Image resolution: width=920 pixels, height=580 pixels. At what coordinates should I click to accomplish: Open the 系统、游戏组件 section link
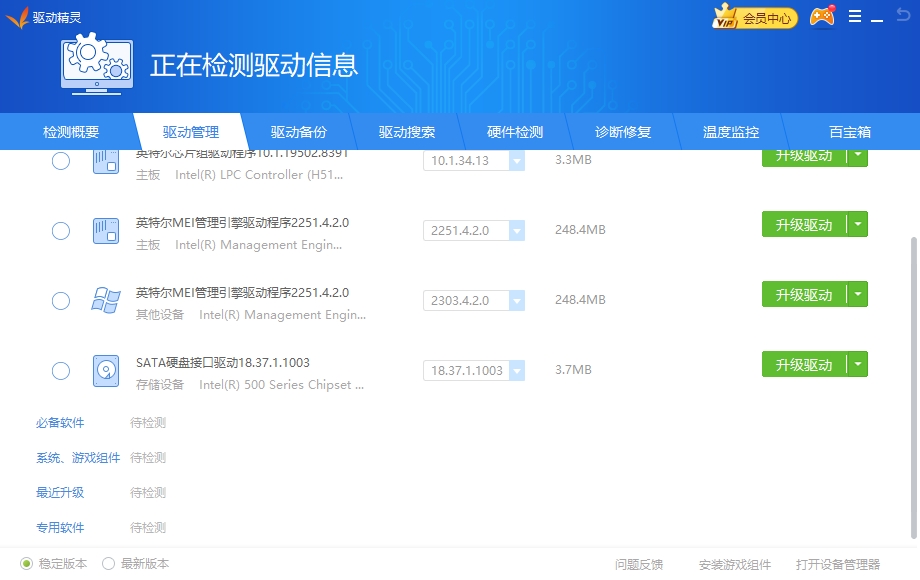pos(78,458)
